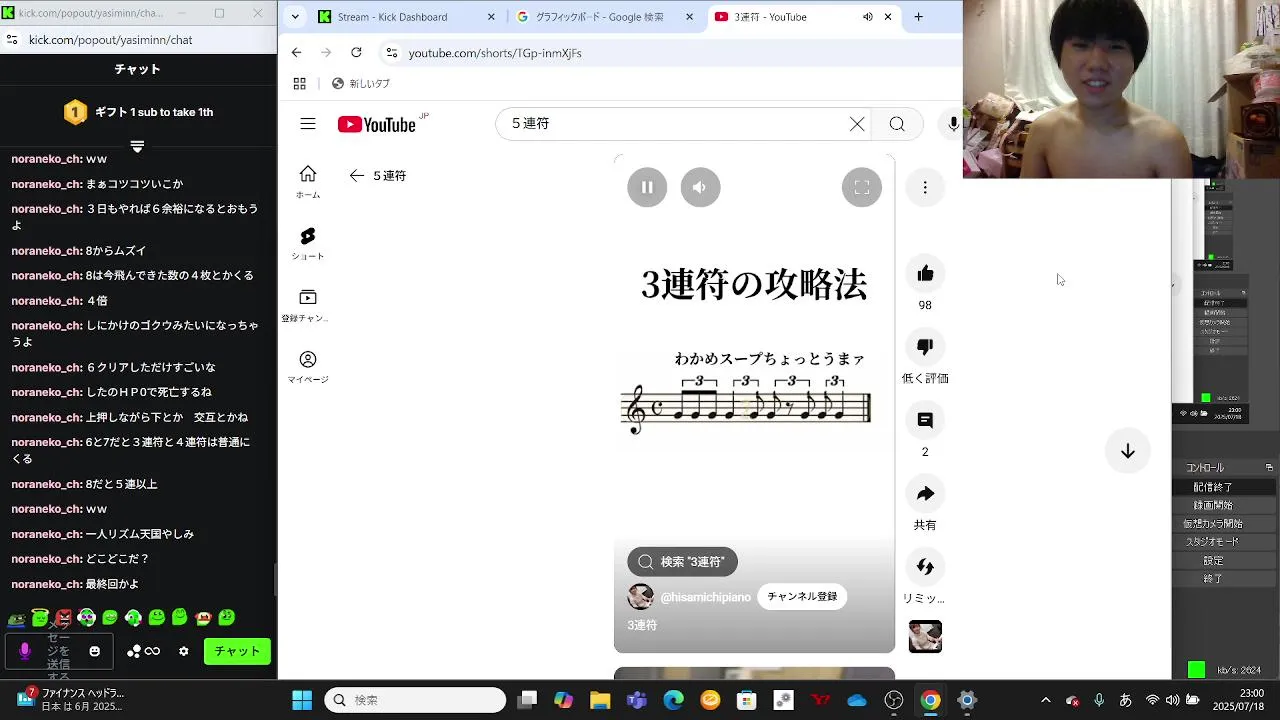The height and width of the screenshot is (720, 1280).
Task: Reload the YouTube page
Action: [356, 53]
